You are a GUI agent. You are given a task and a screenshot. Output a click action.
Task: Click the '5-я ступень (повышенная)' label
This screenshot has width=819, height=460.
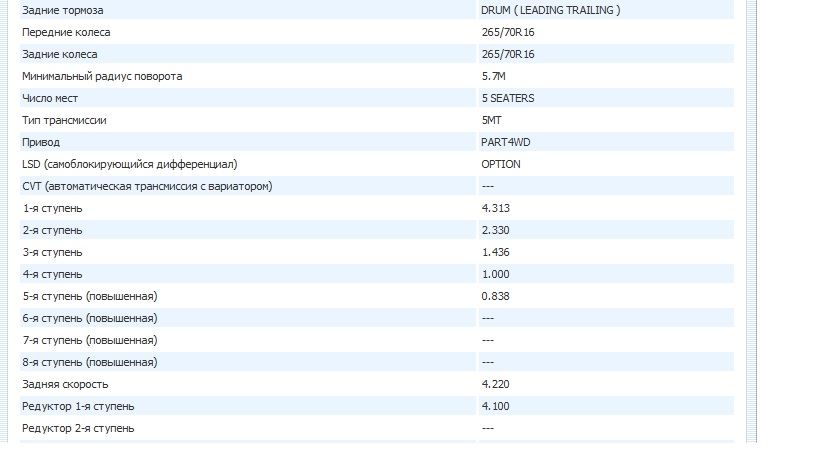pos(89,296)
